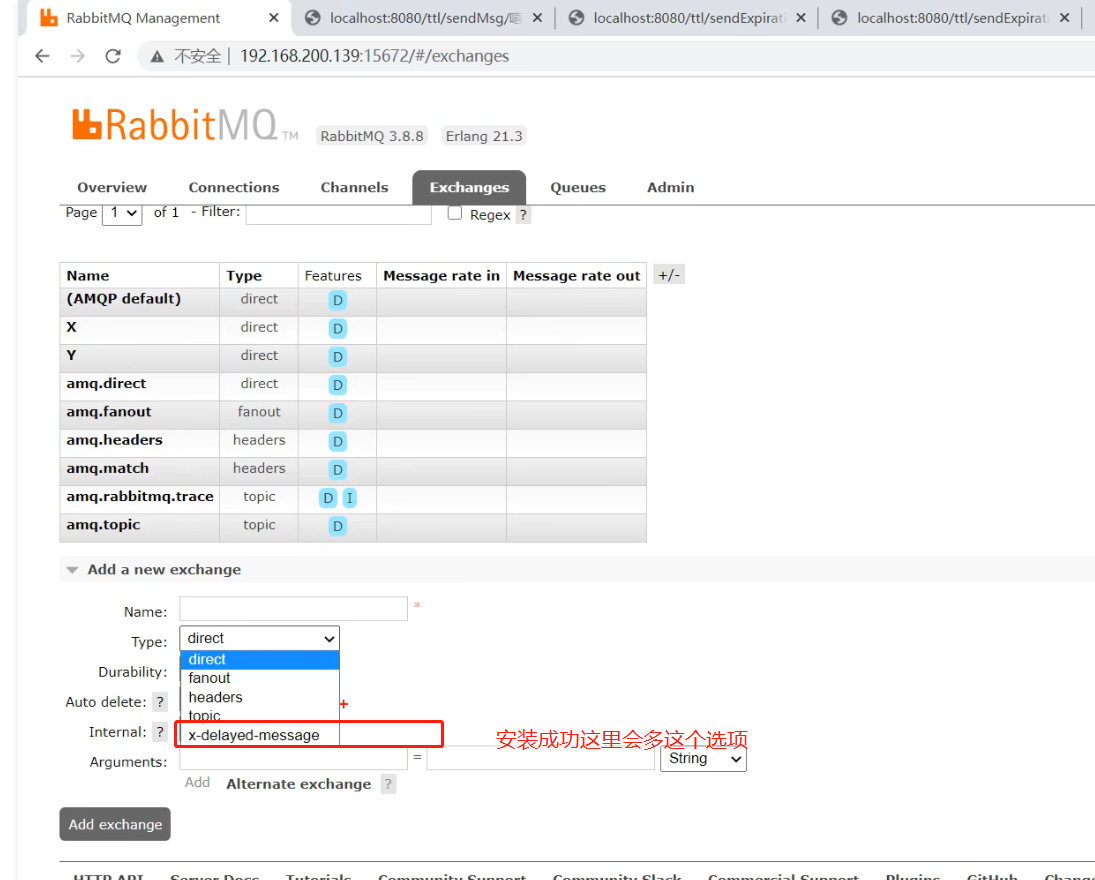Select headers in the Type list

259,697
